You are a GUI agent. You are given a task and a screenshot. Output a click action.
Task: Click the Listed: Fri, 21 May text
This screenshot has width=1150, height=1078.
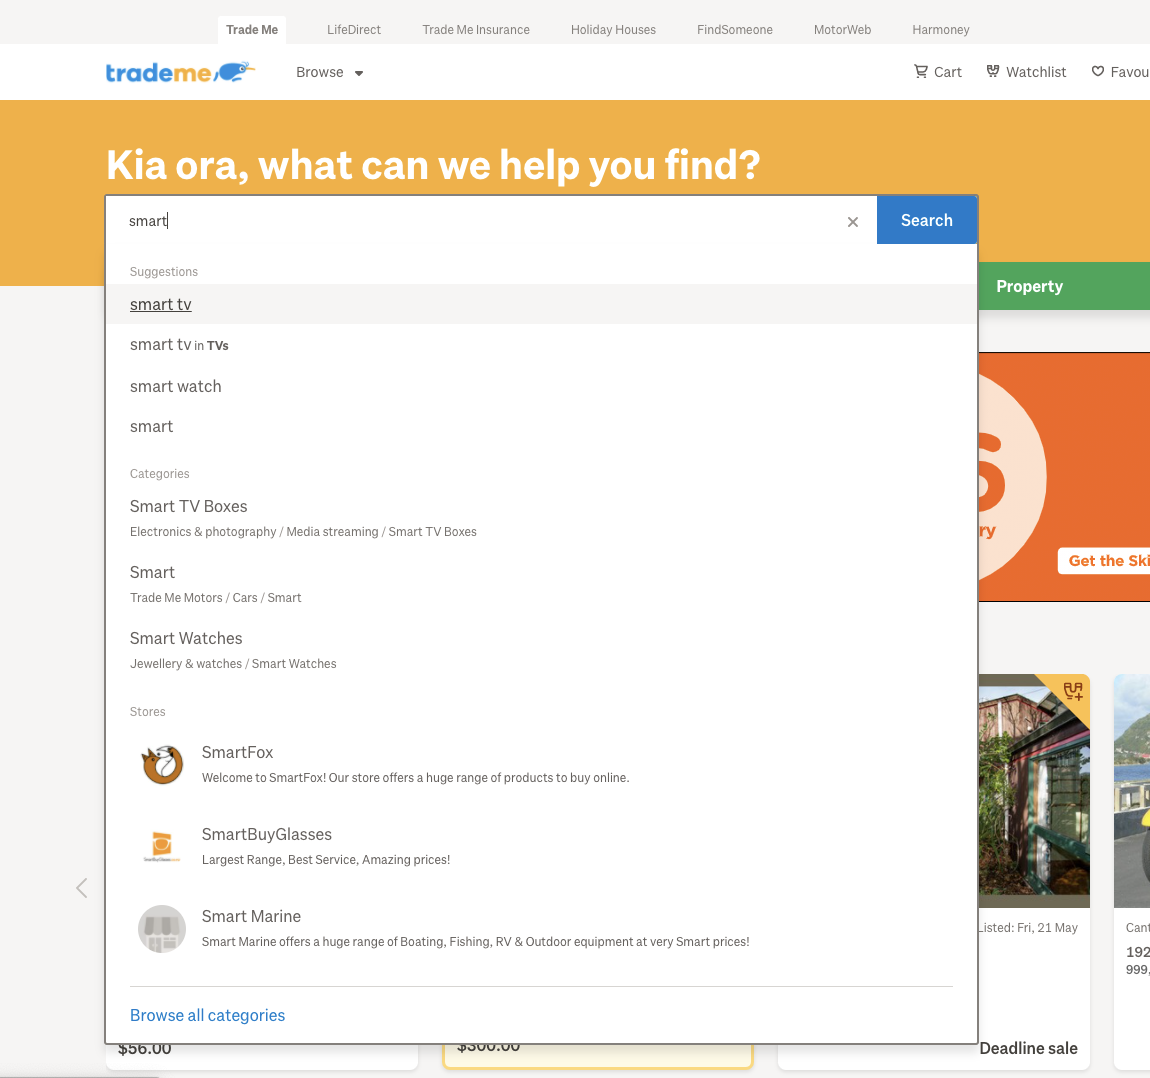coord(1028,928)
